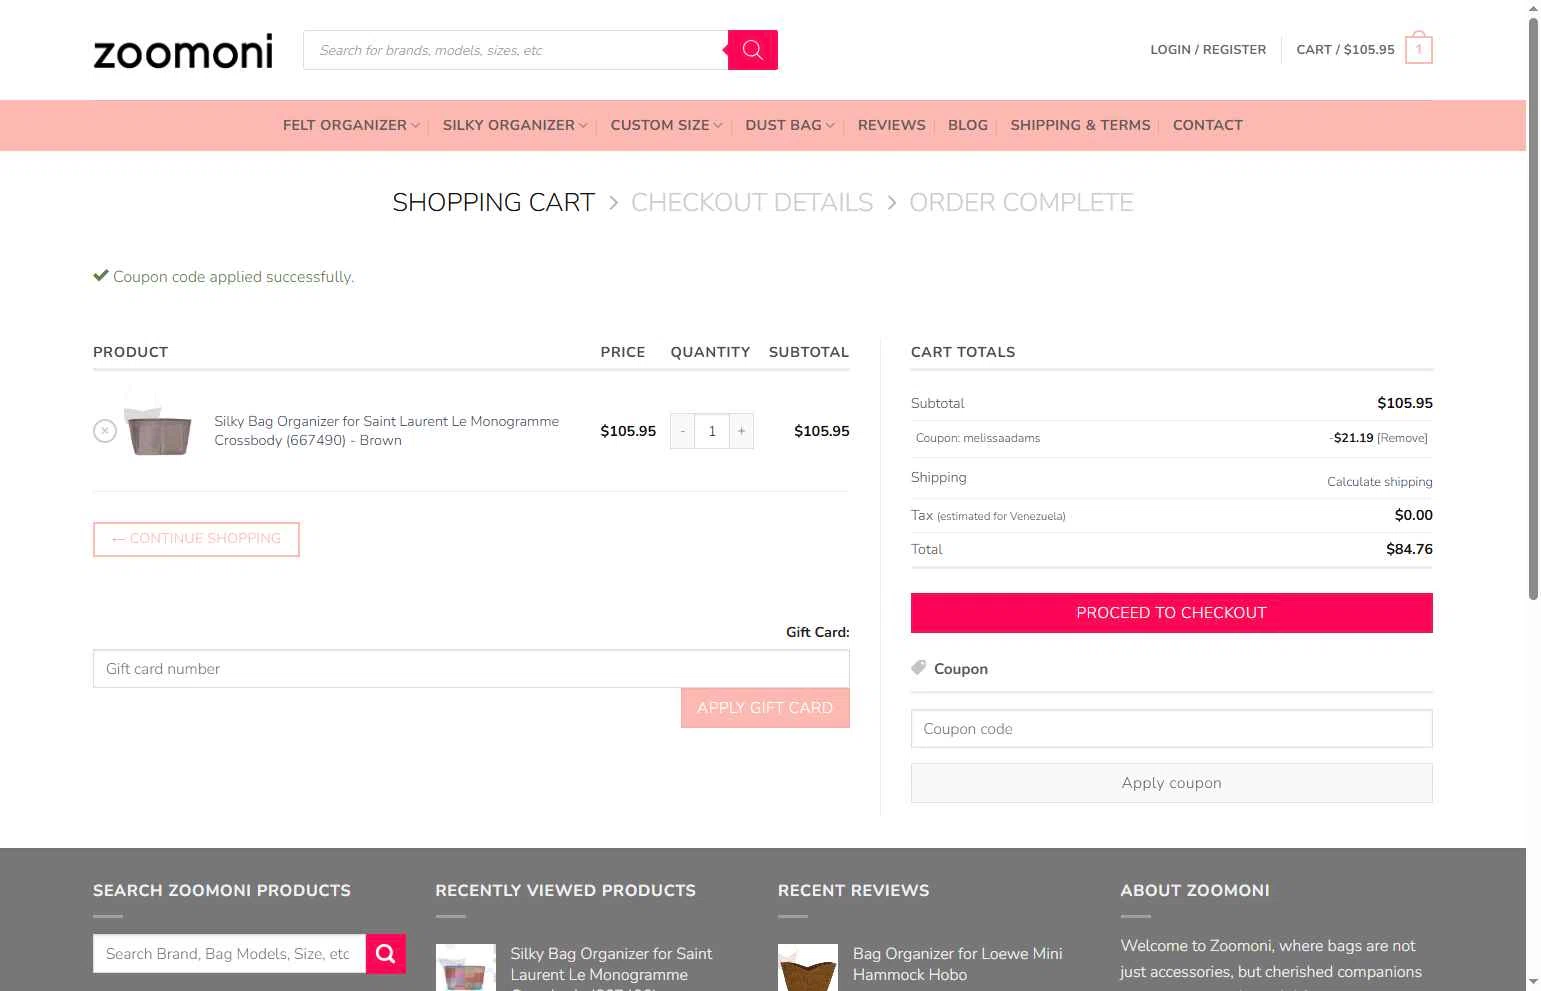Open Loewe Mini Hammock Hobo review link
This screenshot has height=991, width=1541.
[x=957, y=964]
